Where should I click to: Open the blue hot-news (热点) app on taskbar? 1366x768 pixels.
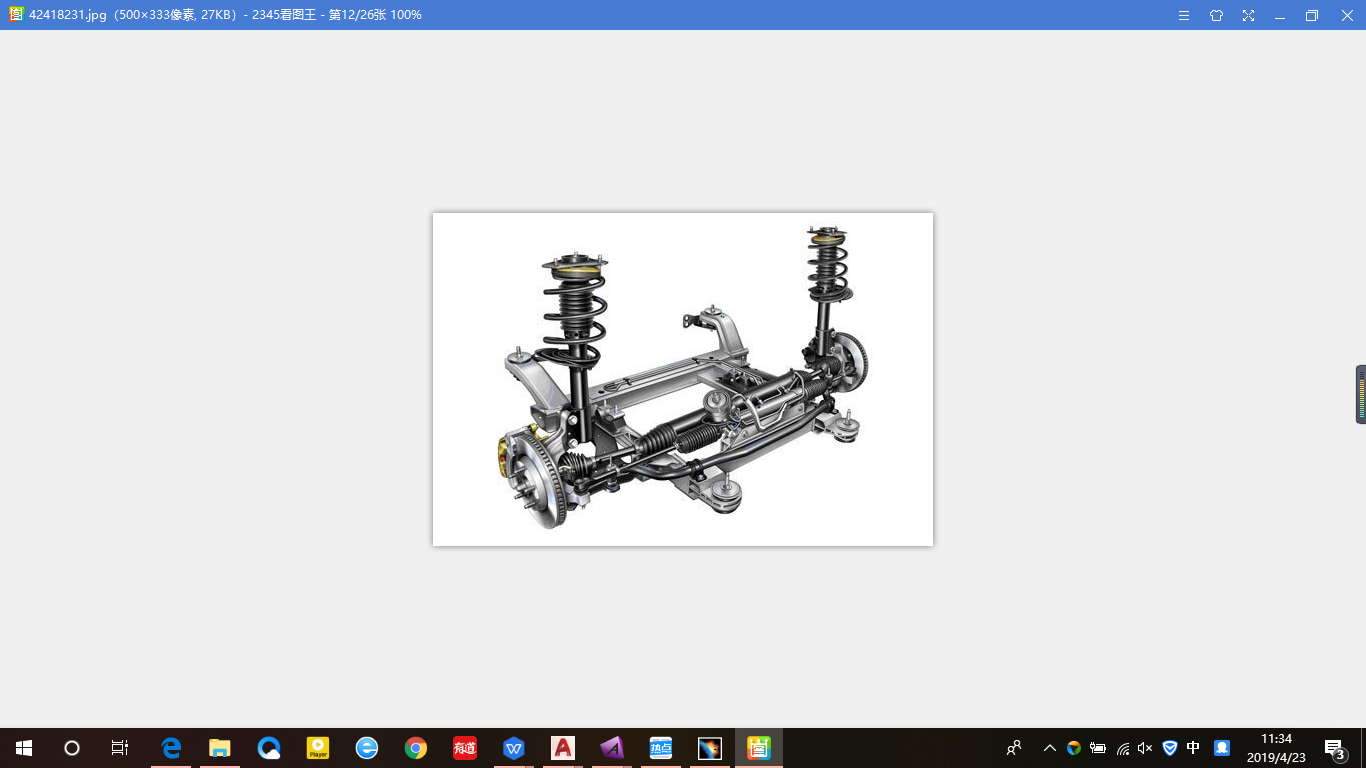click(661, 748)
